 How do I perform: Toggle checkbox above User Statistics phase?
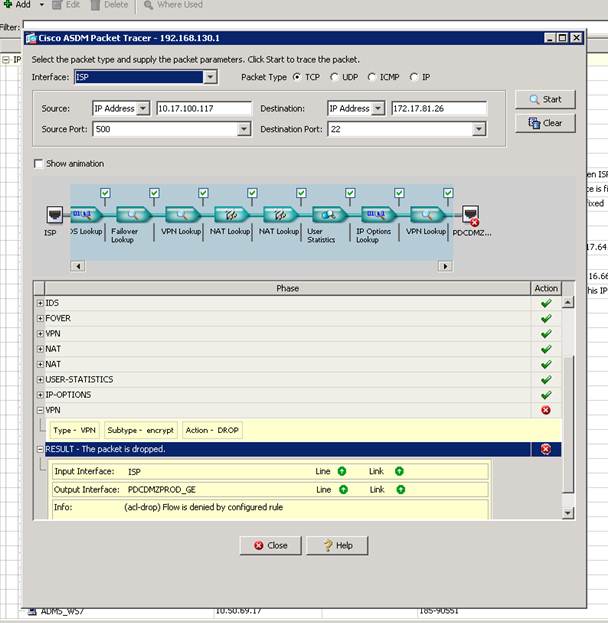(350, 193)
